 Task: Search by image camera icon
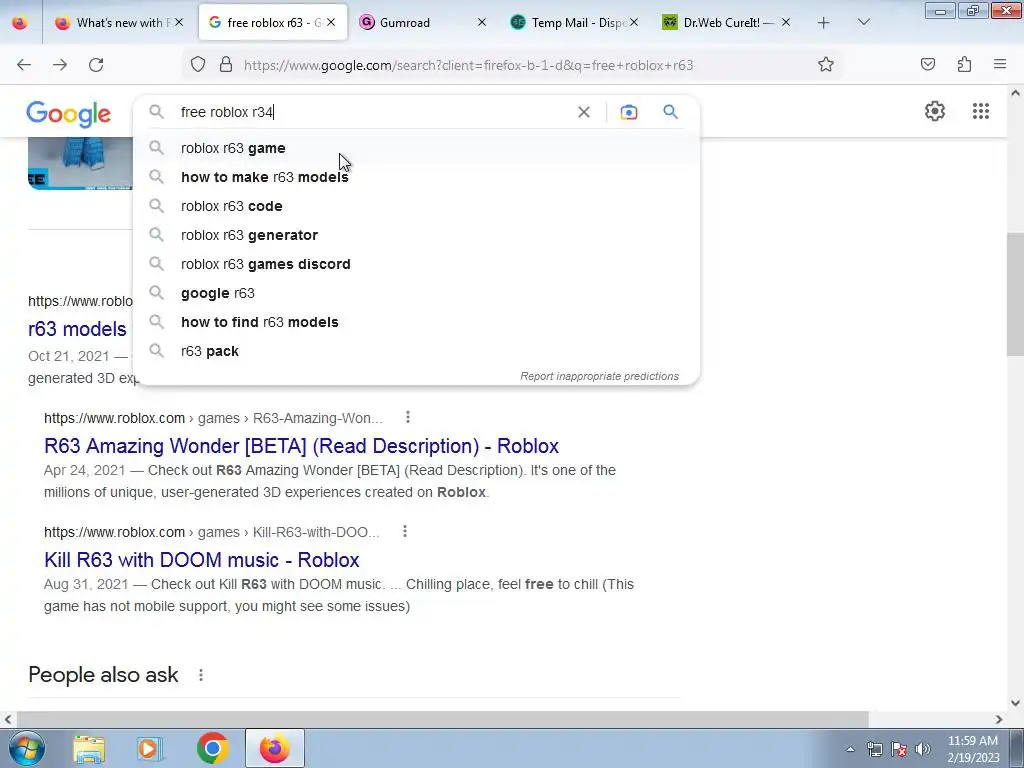[x=628, y=112]
